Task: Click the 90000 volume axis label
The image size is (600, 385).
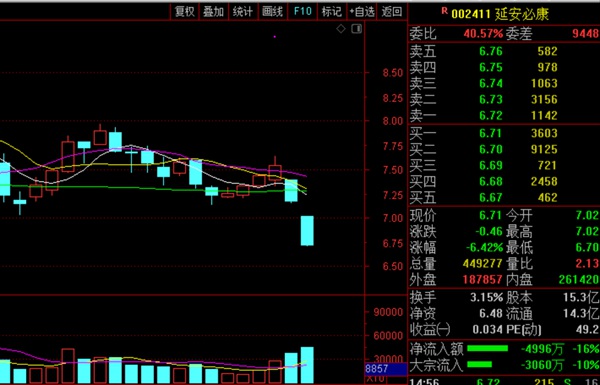Action: tap(388, 312)
